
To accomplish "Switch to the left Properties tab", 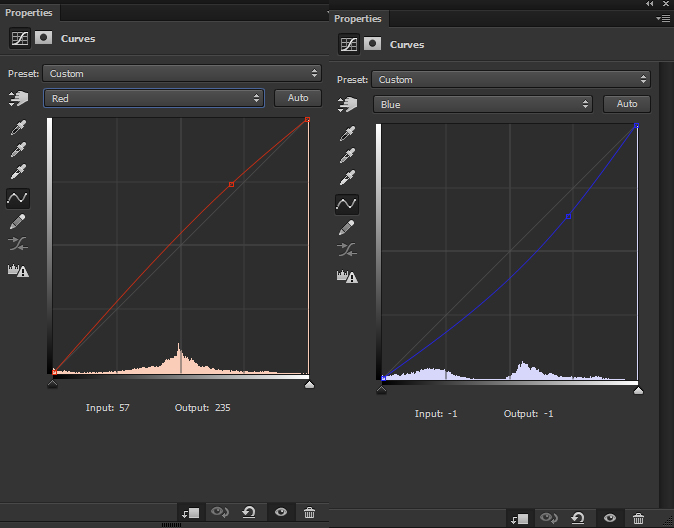I will click(29, 13).
